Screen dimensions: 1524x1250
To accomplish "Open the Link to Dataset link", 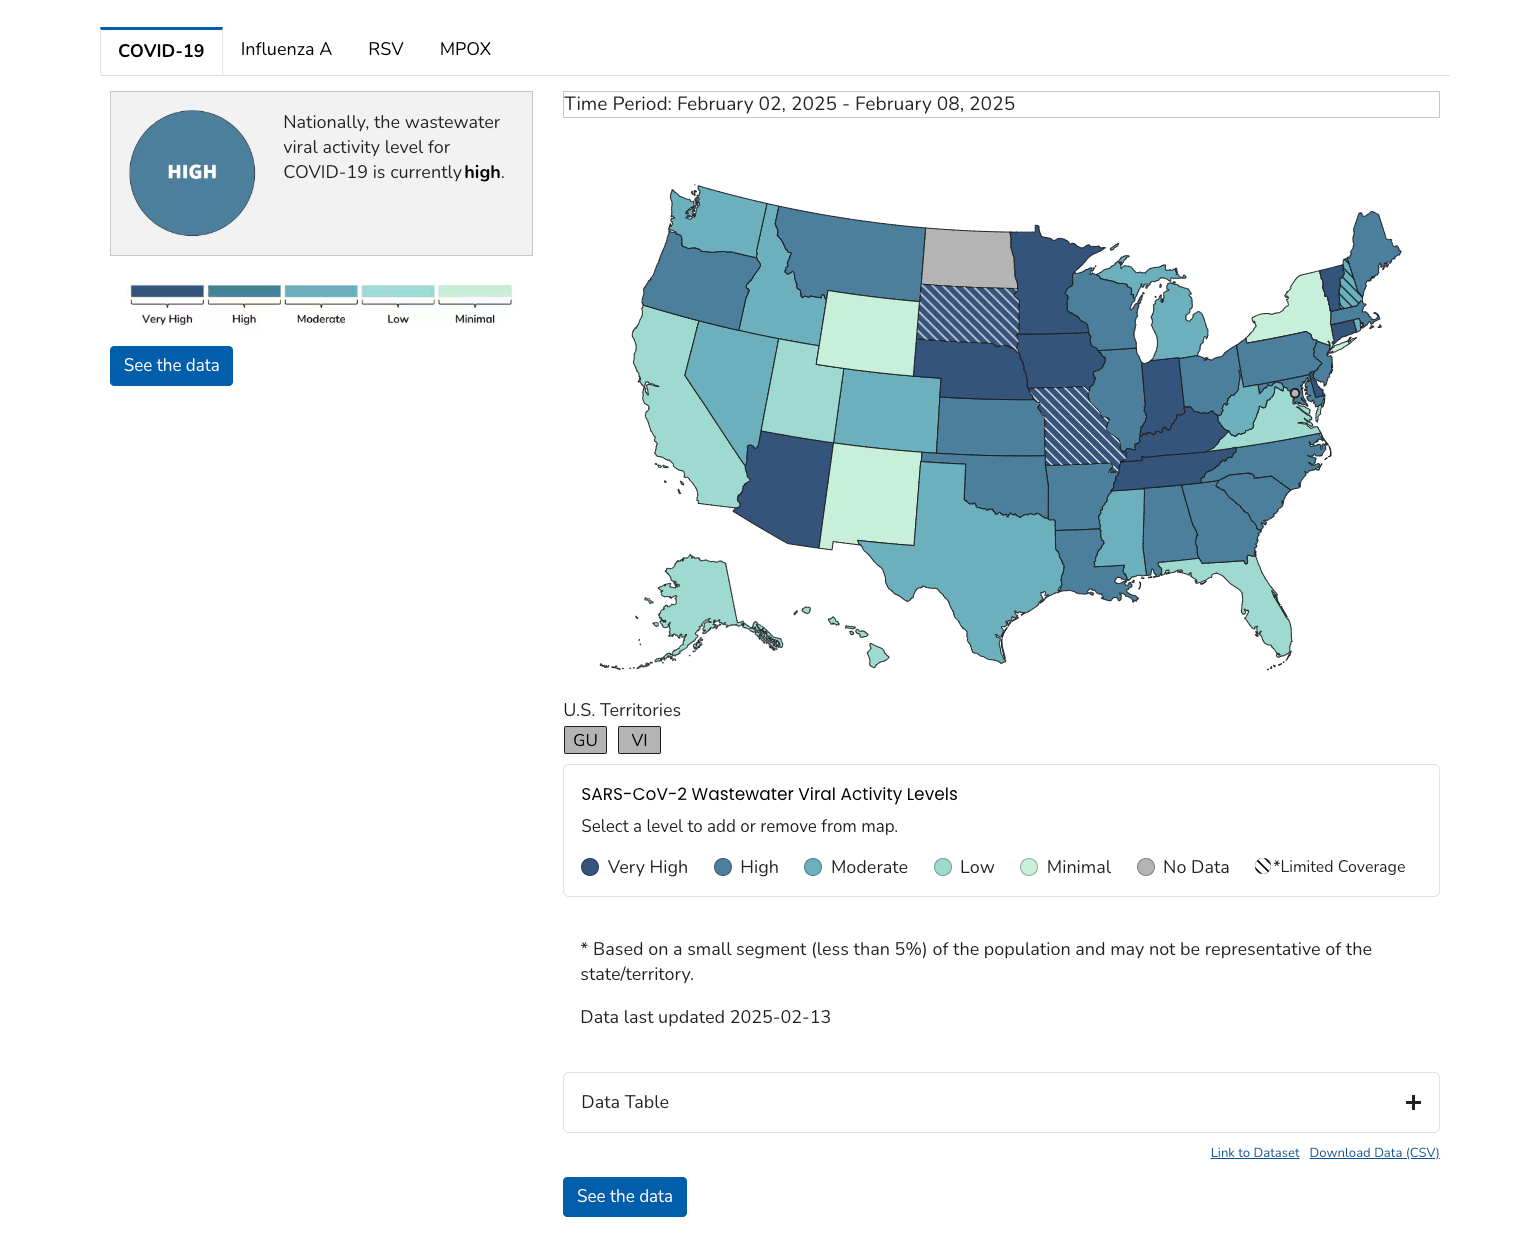I will pos(1254,1153).
